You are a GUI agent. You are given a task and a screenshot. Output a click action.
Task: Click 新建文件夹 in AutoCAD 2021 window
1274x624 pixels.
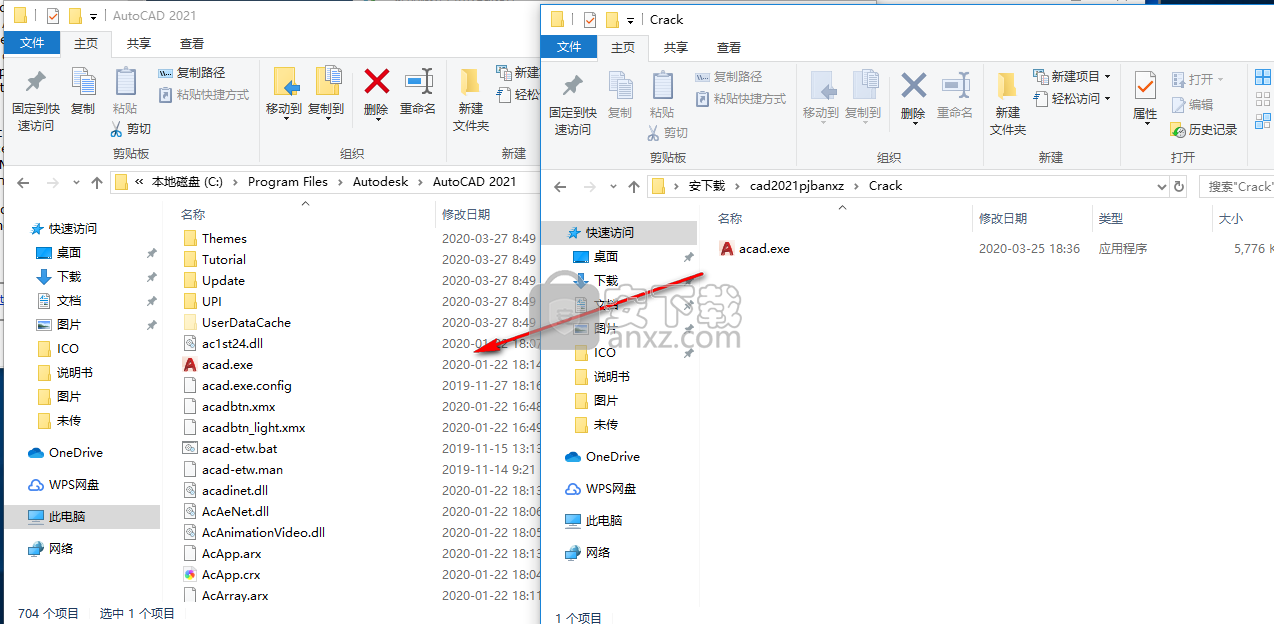(x=471, y=101)
